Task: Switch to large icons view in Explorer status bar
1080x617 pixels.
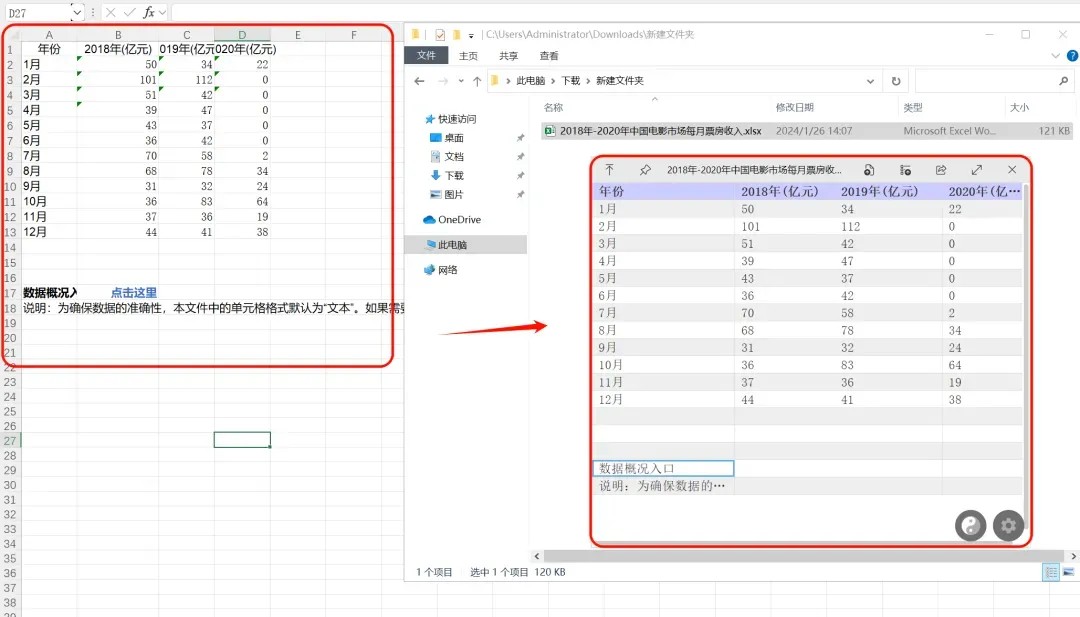Action: pyautogui.click(x=1068, y=572)
